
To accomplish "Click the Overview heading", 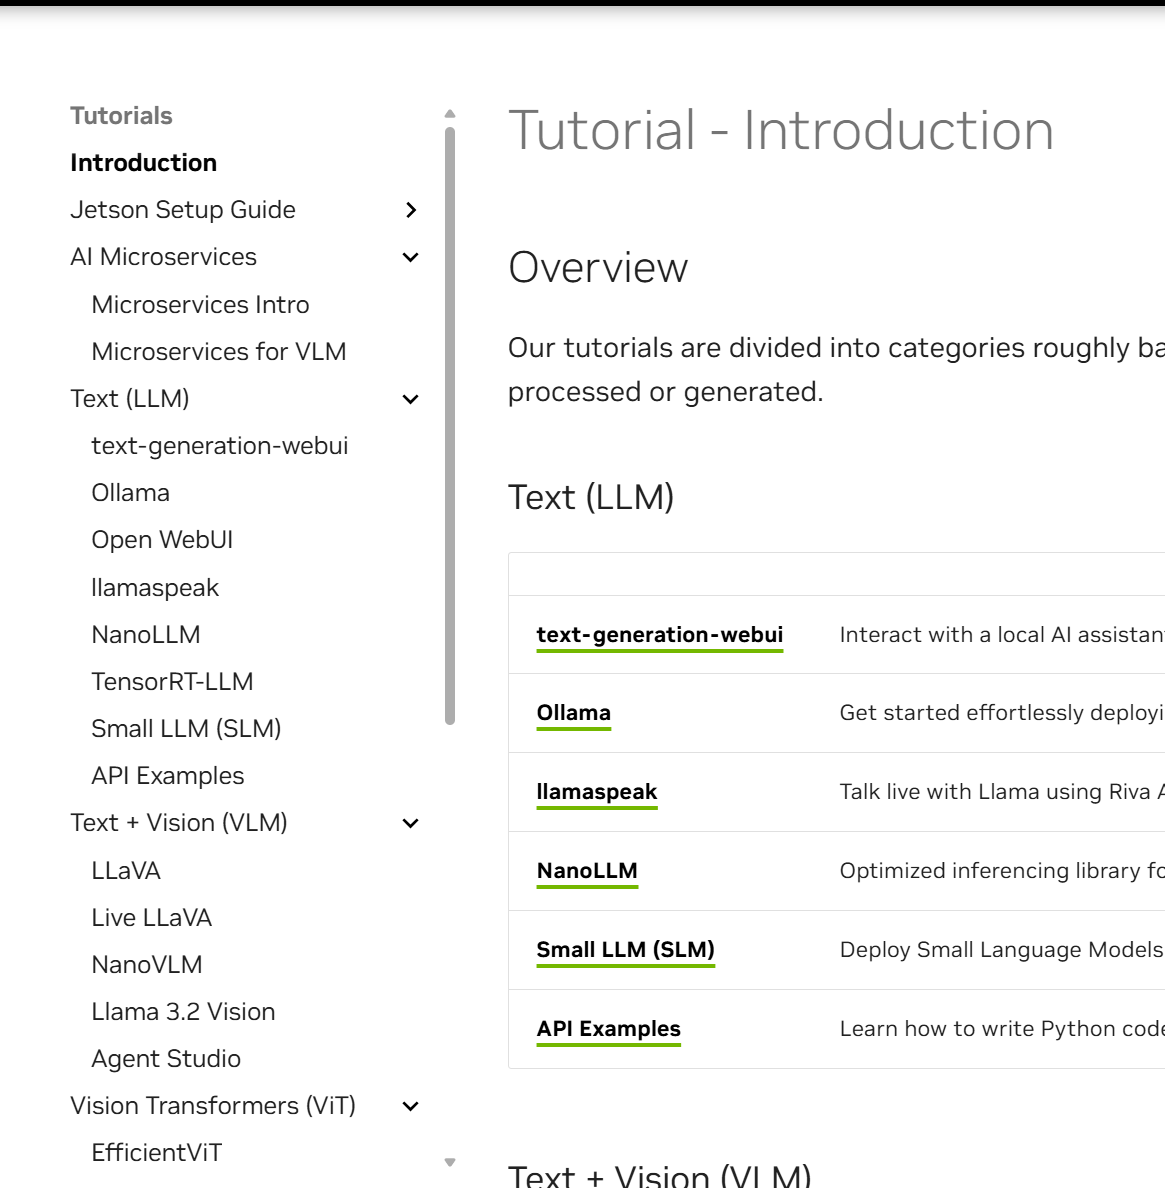I will coord(598,267).
